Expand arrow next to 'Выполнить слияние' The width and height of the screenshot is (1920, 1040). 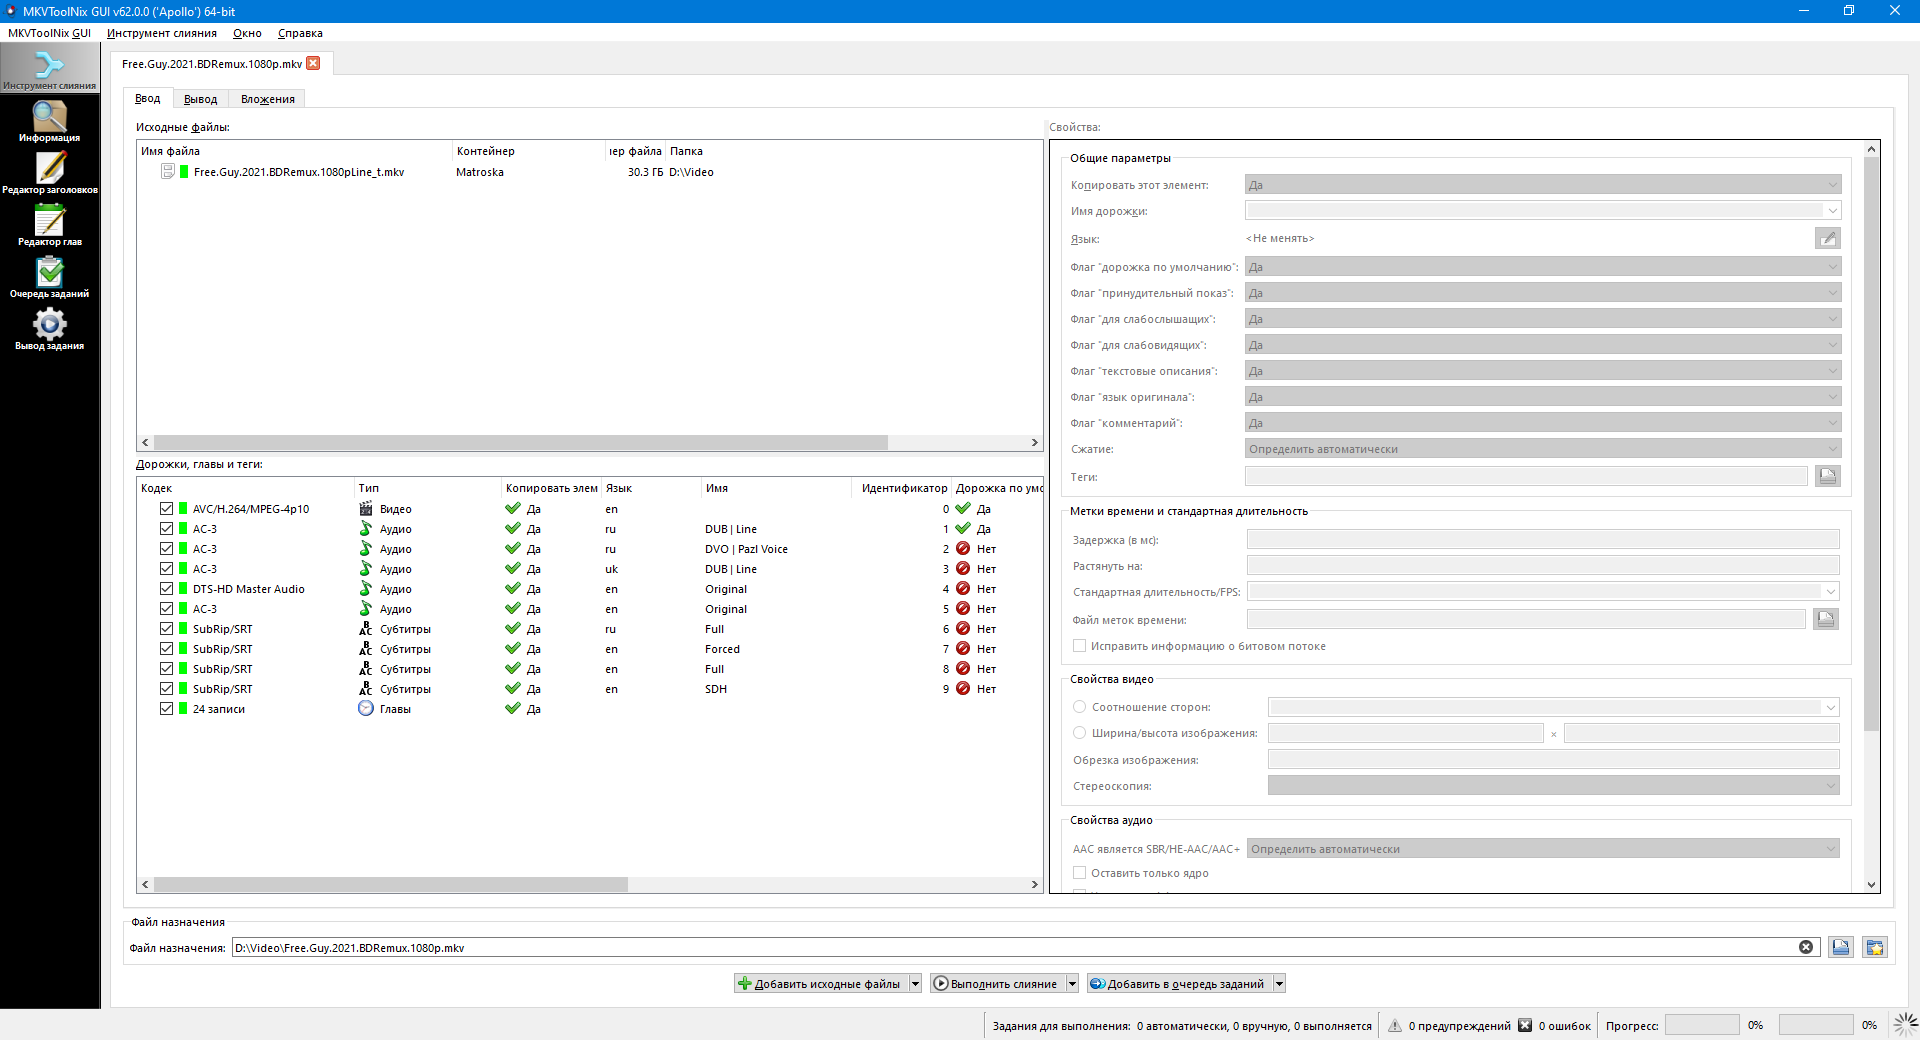tap(1072, 984)
